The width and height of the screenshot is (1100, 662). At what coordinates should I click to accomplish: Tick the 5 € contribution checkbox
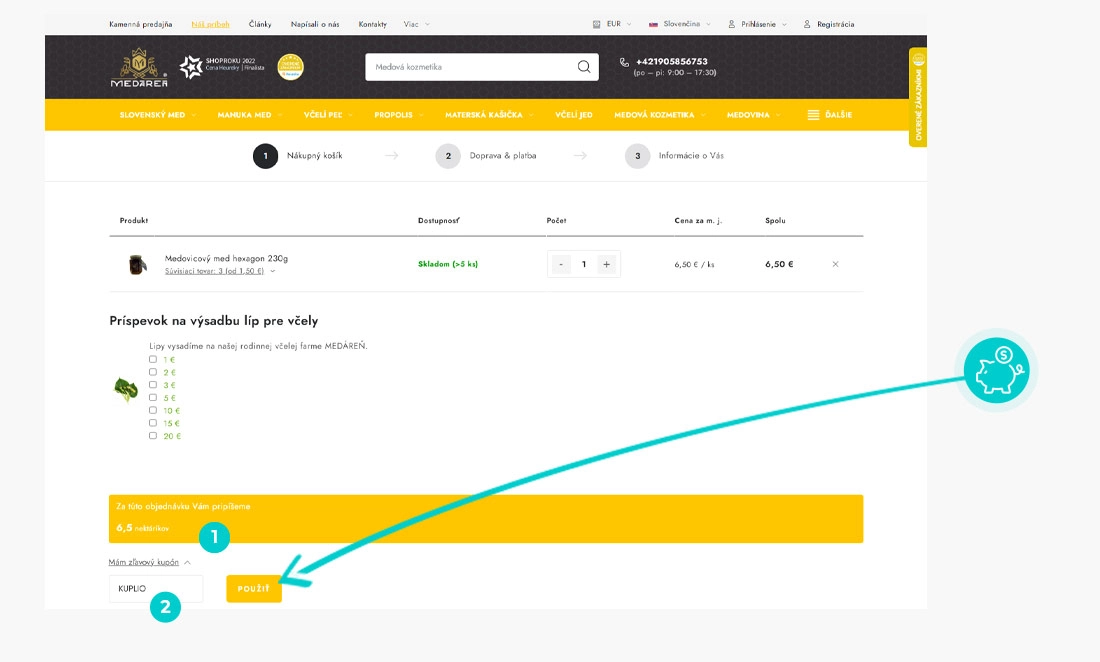pos(153,397)
